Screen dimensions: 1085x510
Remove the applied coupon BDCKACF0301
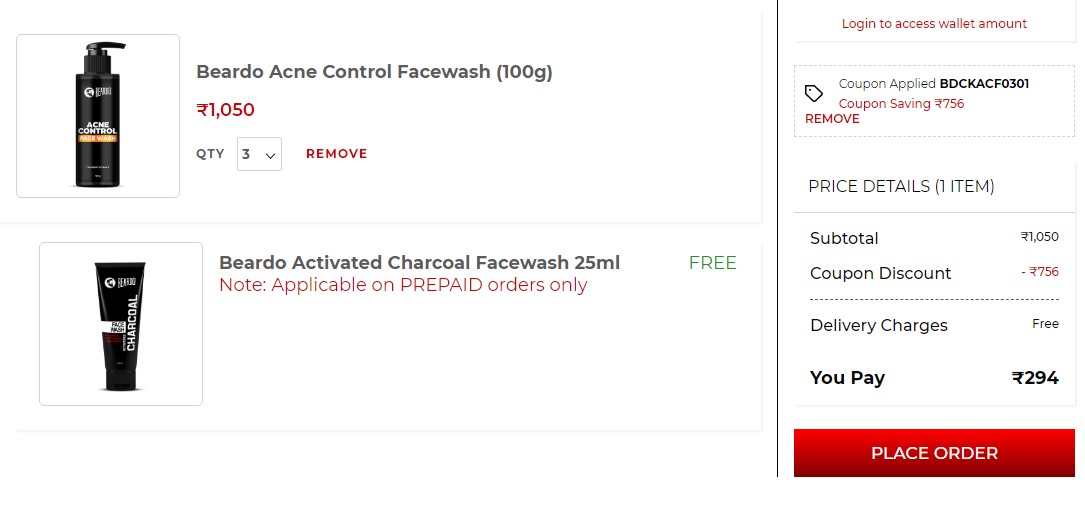(x=832, y=119)
